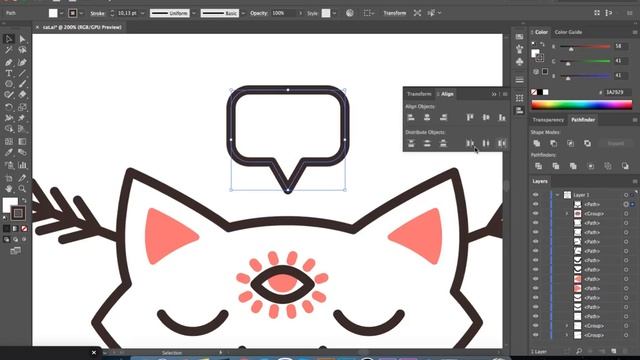This screenshot has width=640, height=360.
Task: Open stroke color dropdown in control bar
Action: pyautogui.click(x=81, y=13)
